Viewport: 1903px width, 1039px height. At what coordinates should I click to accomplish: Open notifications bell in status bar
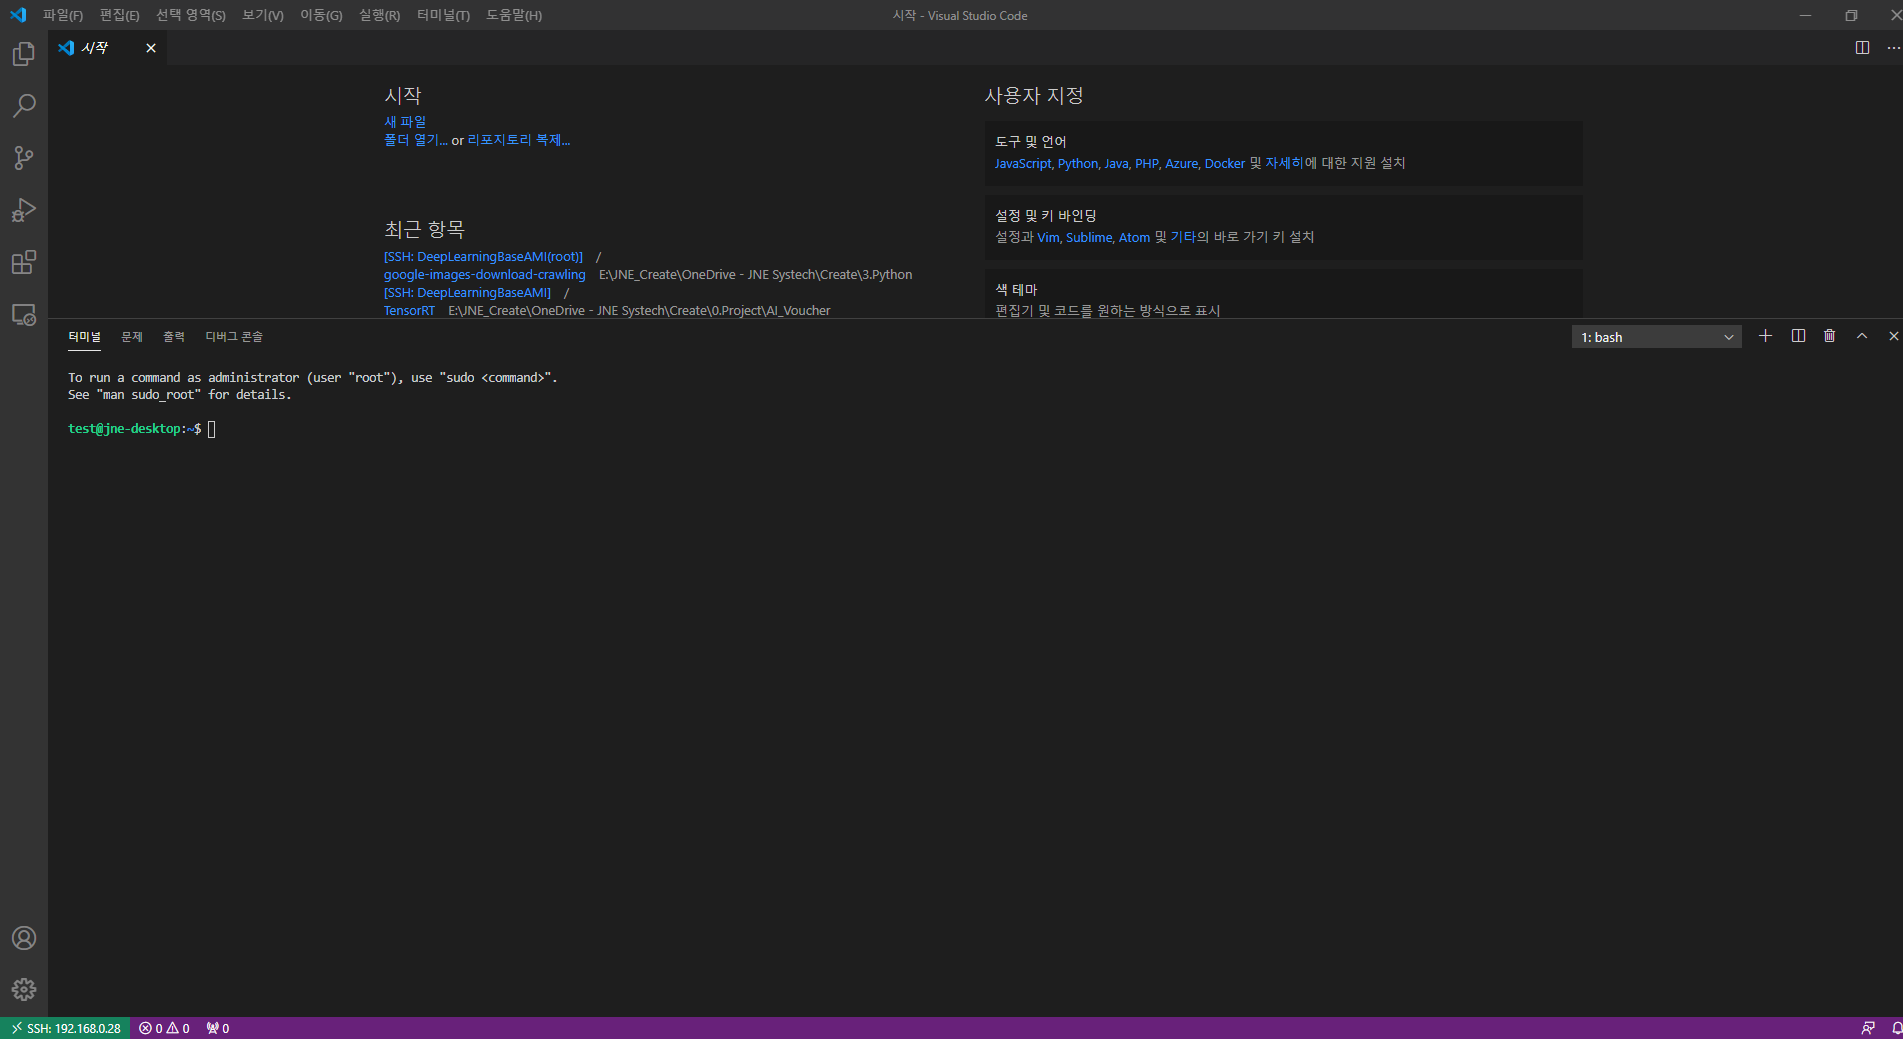point(1895,1028)
